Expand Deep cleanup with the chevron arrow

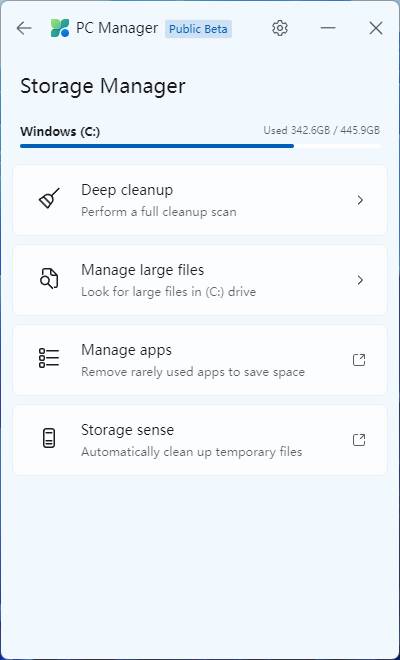point(360,200)
